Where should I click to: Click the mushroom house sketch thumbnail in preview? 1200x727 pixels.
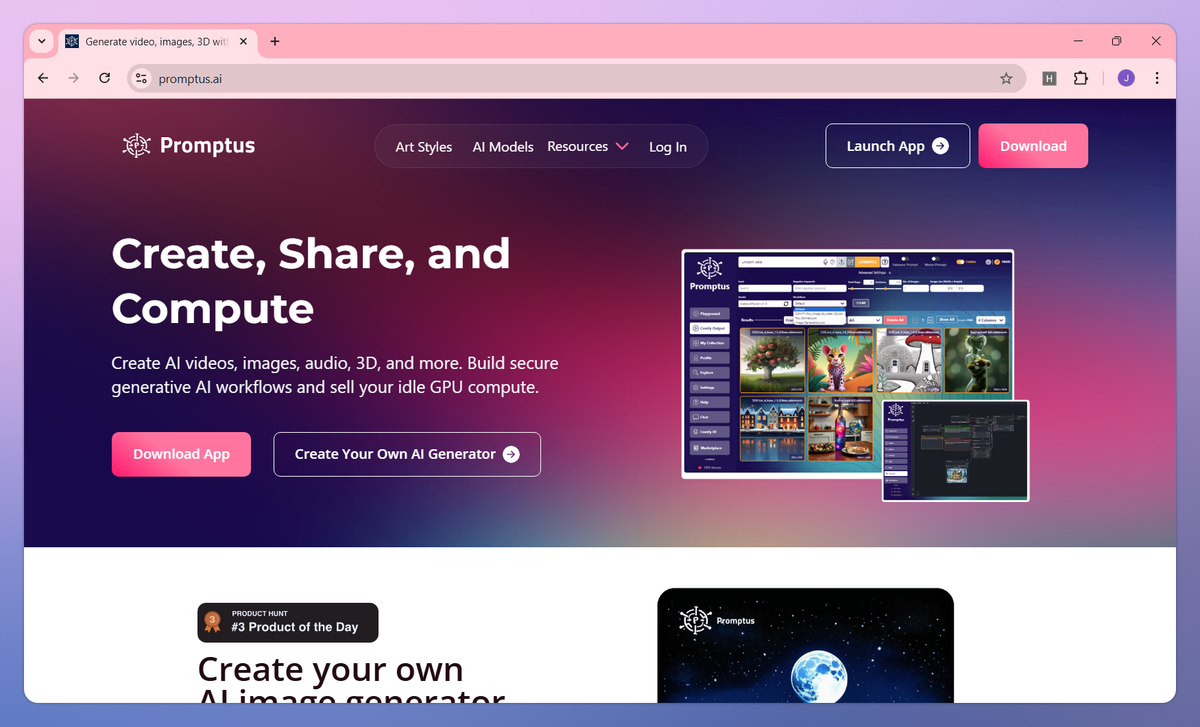coord(908,359)
